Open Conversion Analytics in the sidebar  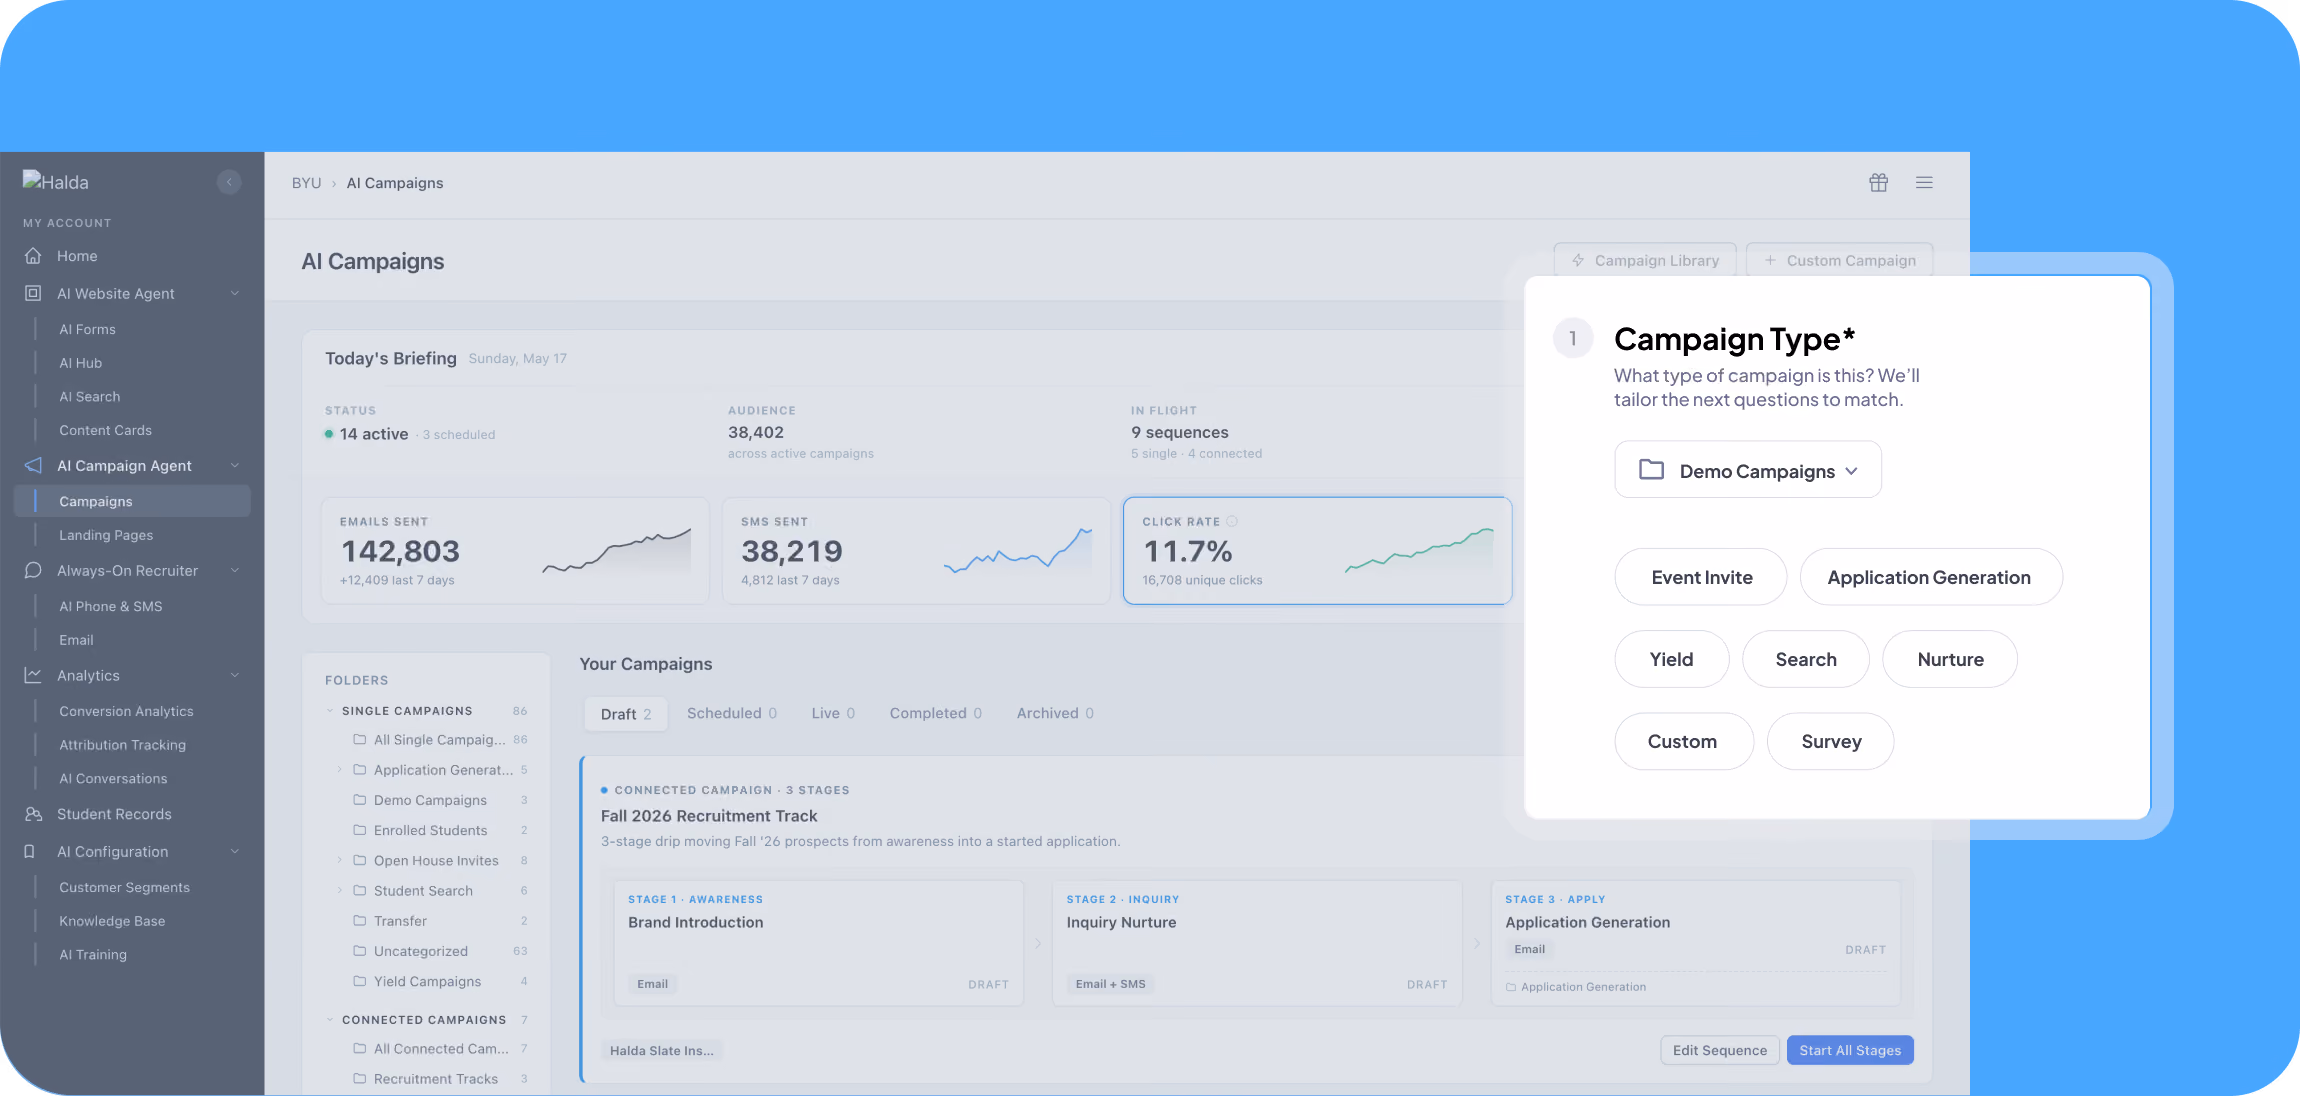point(126,711)
